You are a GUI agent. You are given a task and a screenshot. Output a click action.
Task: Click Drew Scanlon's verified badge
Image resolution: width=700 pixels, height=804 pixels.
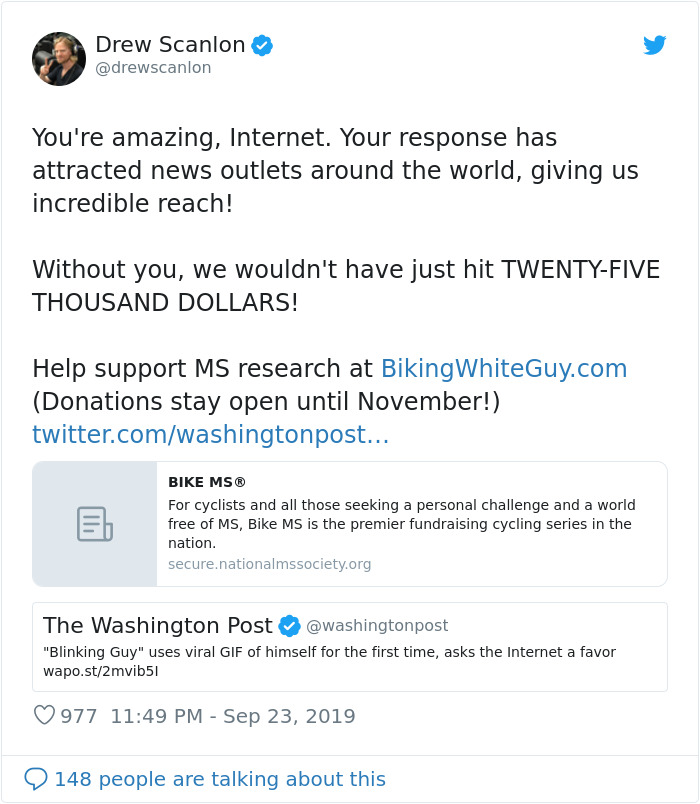[x=261, y=45]
